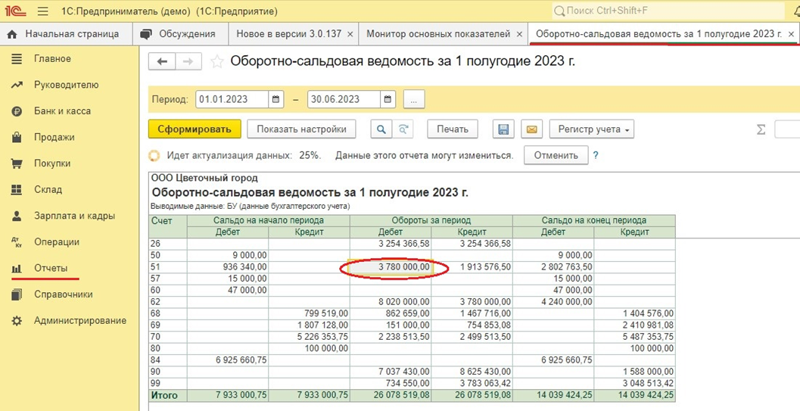Viewport: 800px width, 411px height.
Task: Click the home icon on Начальная страница tab
Action: tap(14, 34)
